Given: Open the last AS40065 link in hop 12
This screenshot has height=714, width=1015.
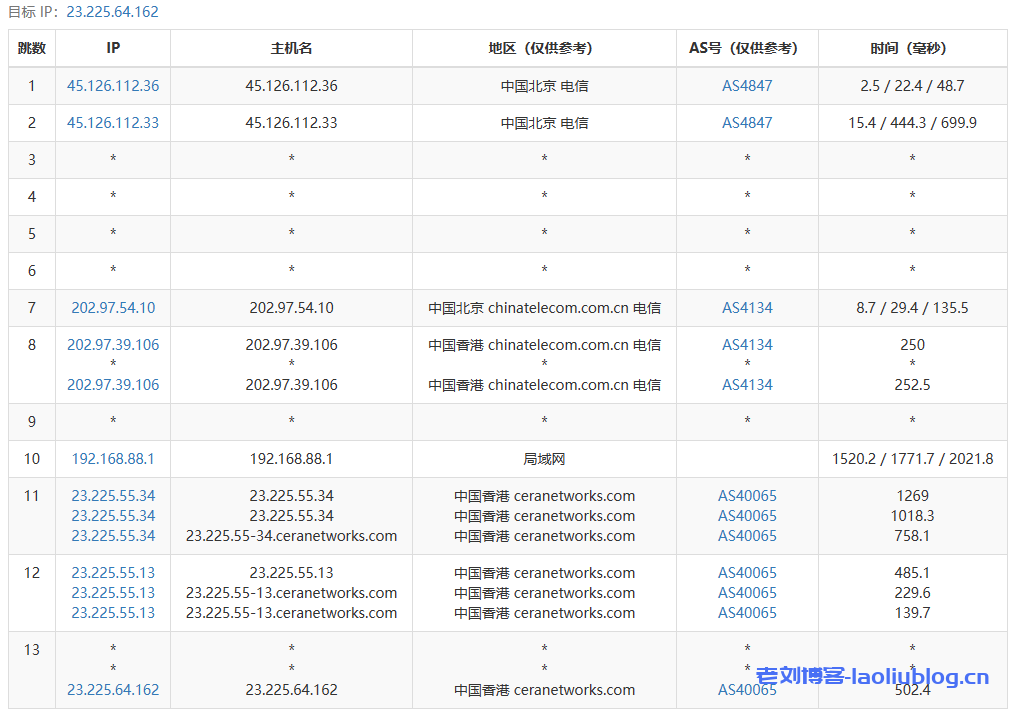Looking at the screenshot, I should 747,613.
